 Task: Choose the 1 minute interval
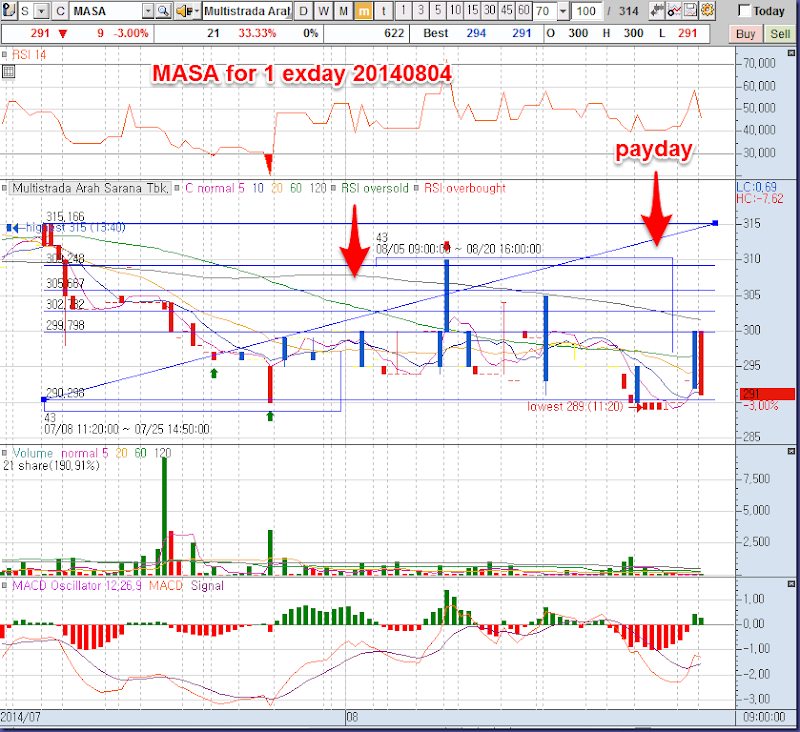click(x=403, y=10)
